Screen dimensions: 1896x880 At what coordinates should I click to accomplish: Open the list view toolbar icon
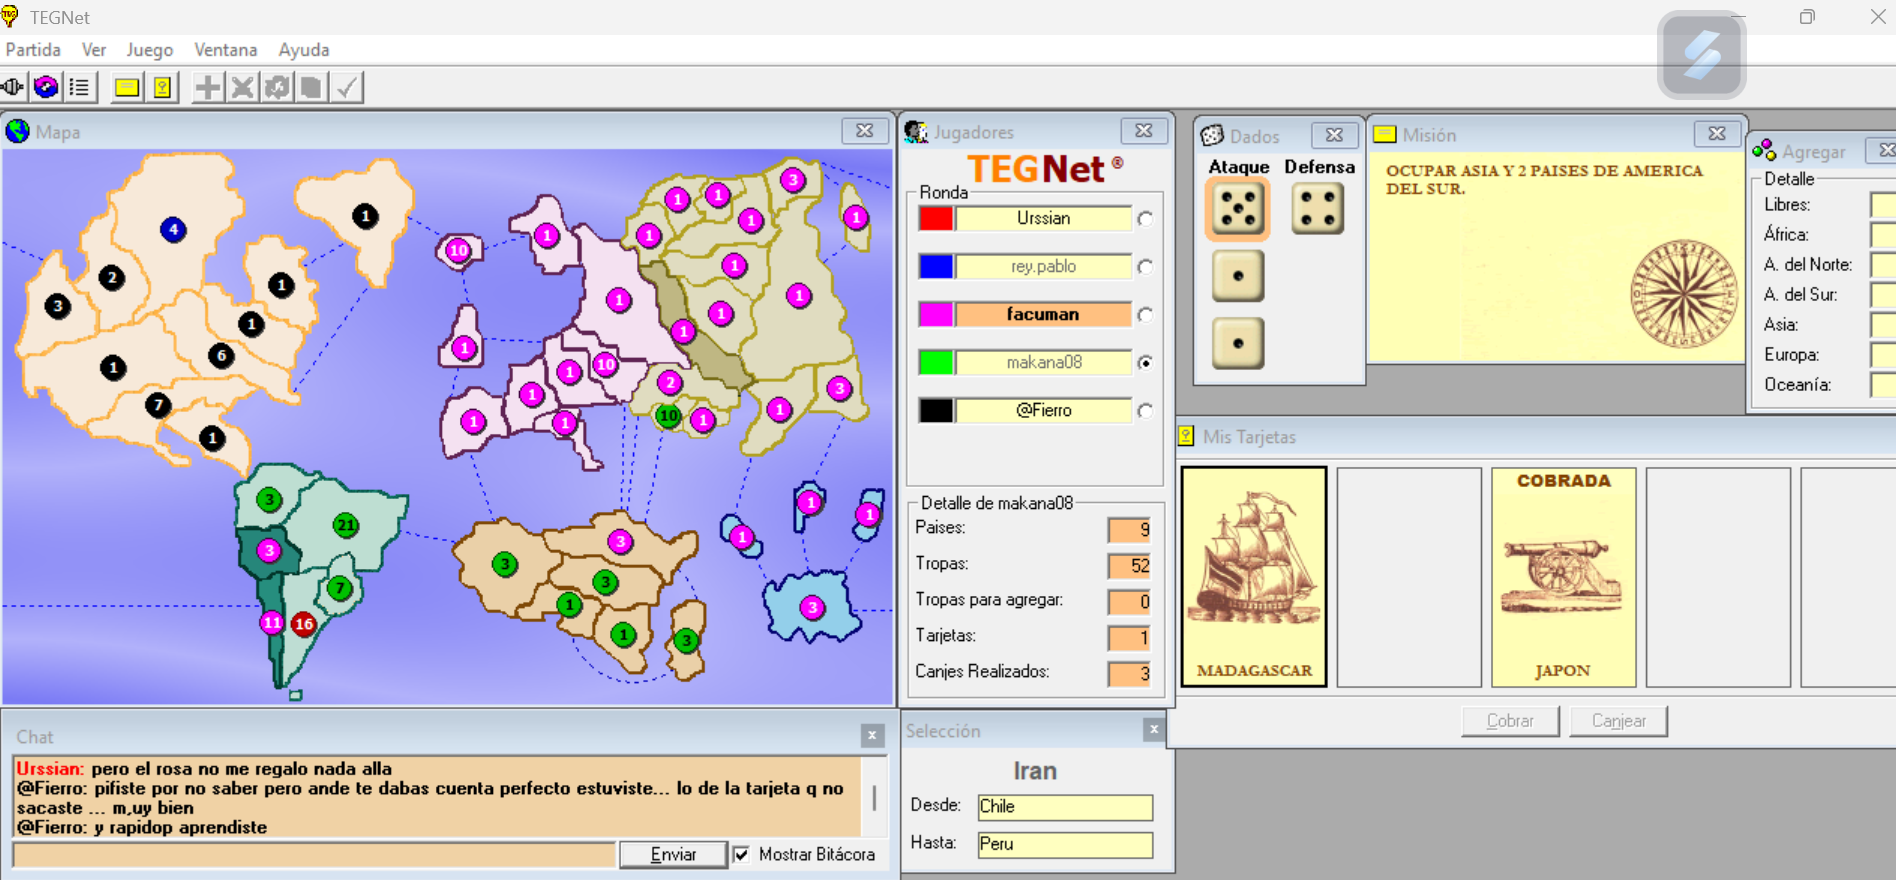[79, 87]
